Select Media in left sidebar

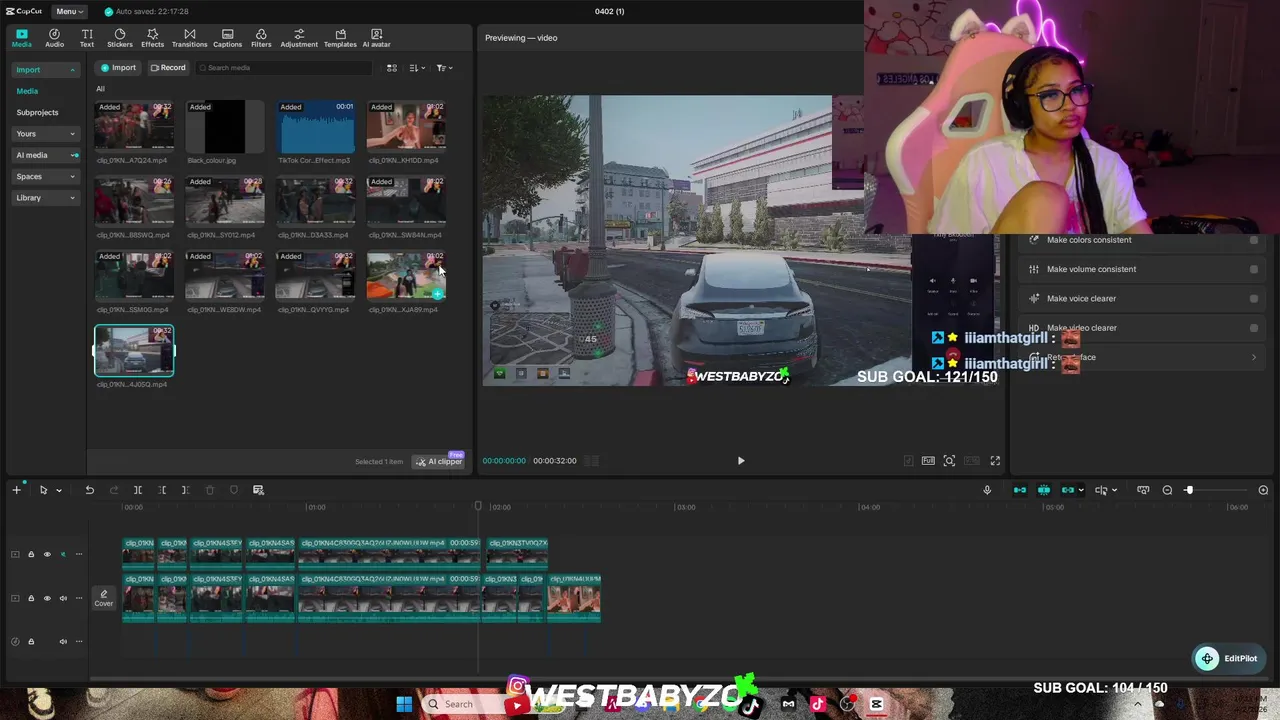coord(27,91)
